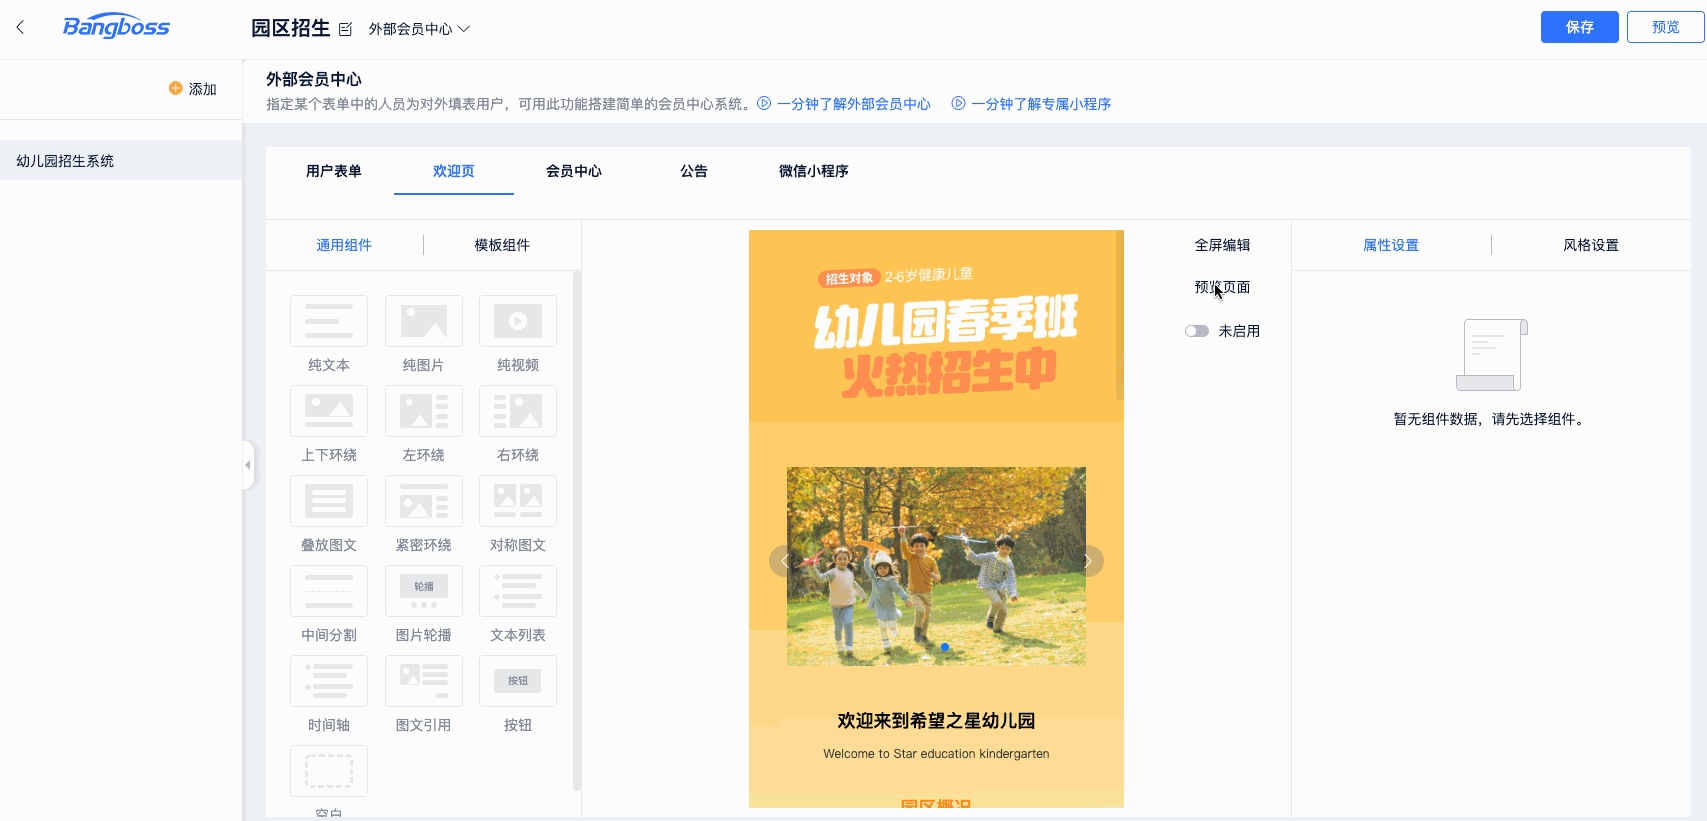1707x821 pixels.
Task: Open the 外部会员中心 dropdown in header
Action: point(419,29)
